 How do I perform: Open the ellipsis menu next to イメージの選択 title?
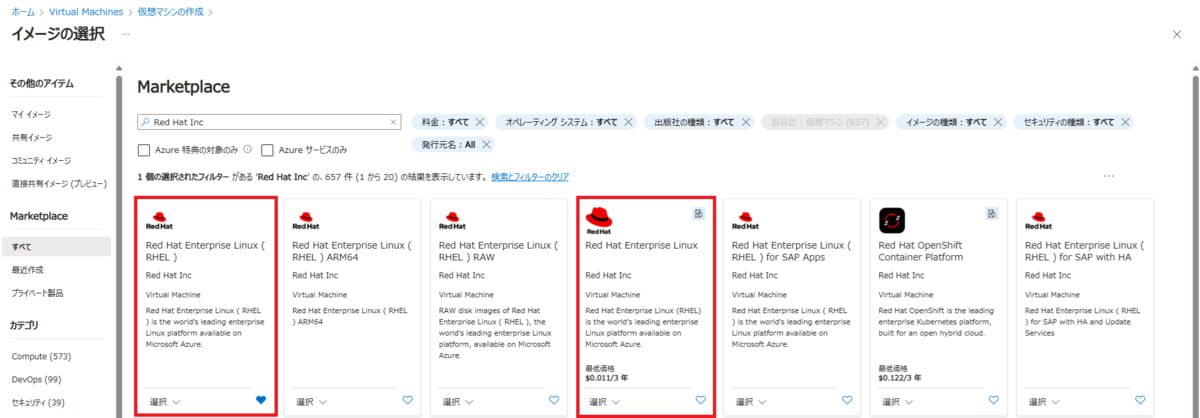[126, 34]
